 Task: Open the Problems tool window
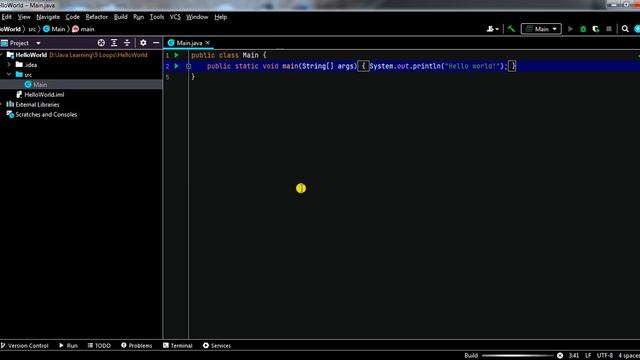136,345
